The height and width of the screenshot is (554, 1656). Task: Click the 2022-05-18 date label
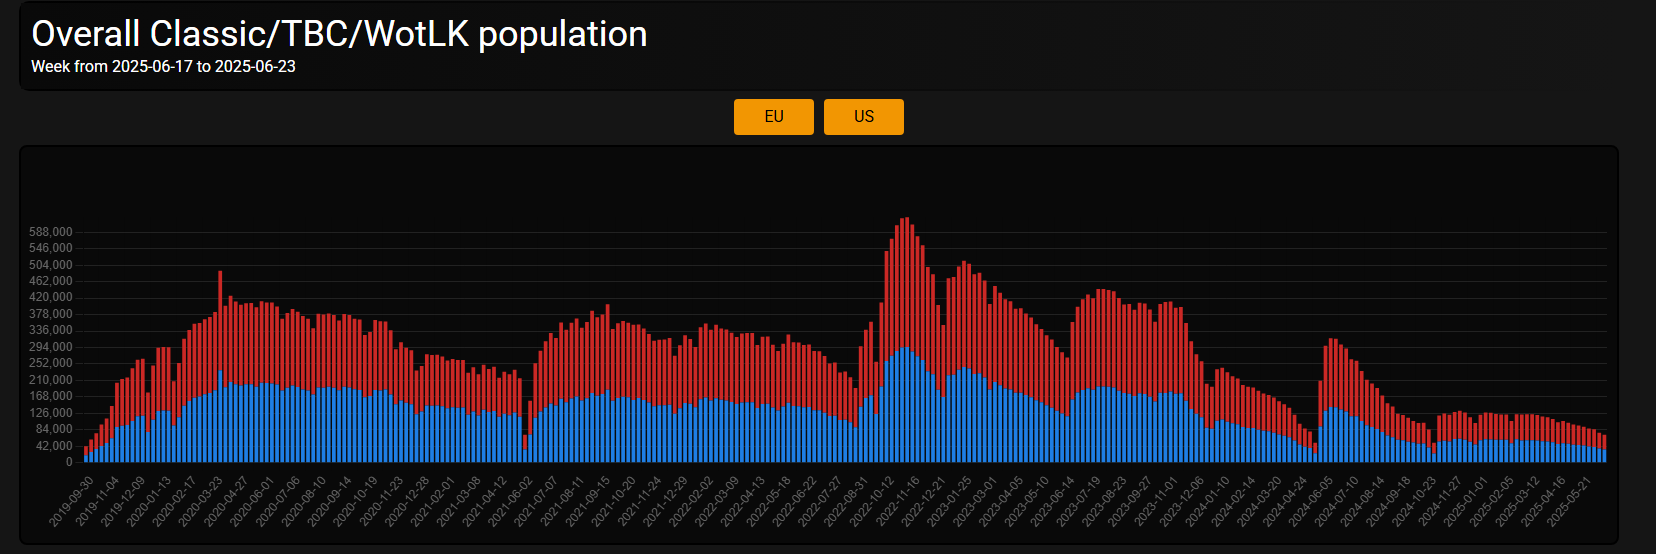click(x=768, y=501)
